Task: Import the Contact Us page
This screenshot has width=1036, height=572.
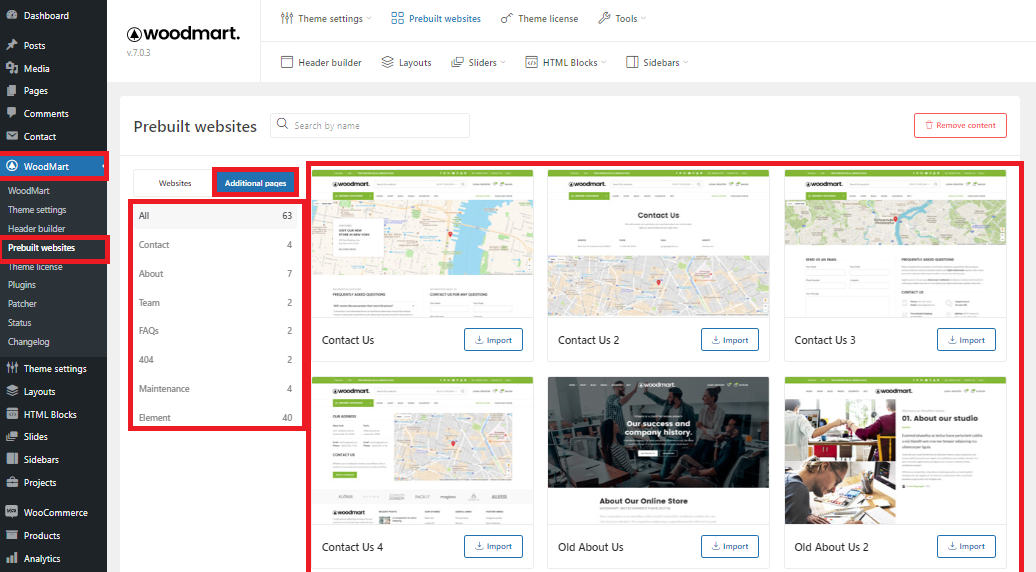Action: [494, 340]
